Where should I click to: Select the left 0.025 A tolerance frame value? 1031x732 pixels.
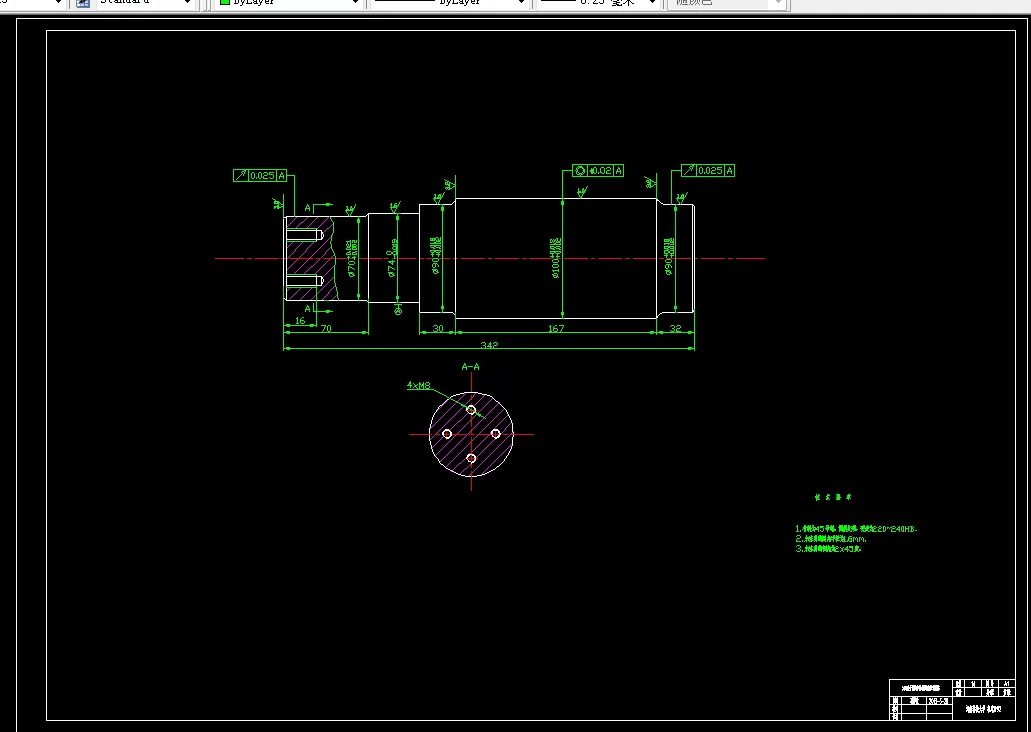pyautogui.click(x=262, y=176)
